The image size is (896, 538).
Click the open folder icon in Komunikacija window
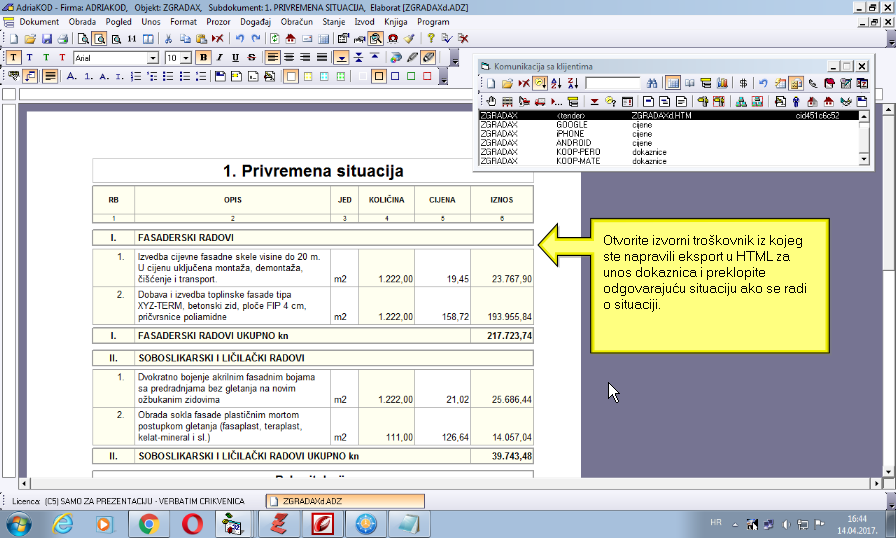[x=507, y=83]
